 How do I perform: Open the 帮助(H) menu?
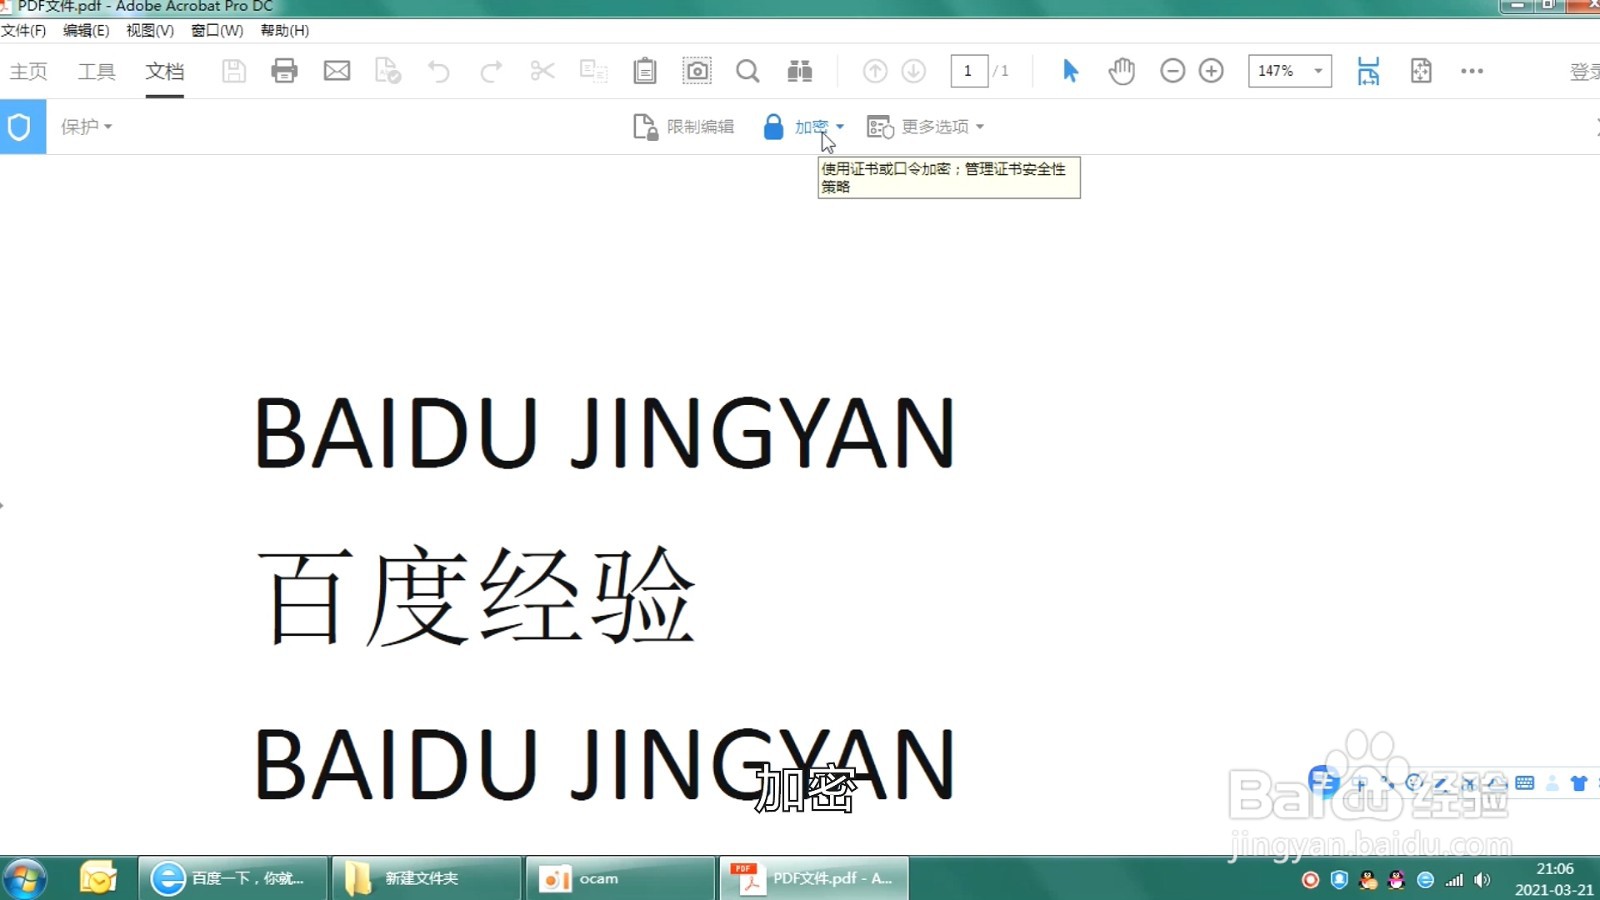click(285, 31)
